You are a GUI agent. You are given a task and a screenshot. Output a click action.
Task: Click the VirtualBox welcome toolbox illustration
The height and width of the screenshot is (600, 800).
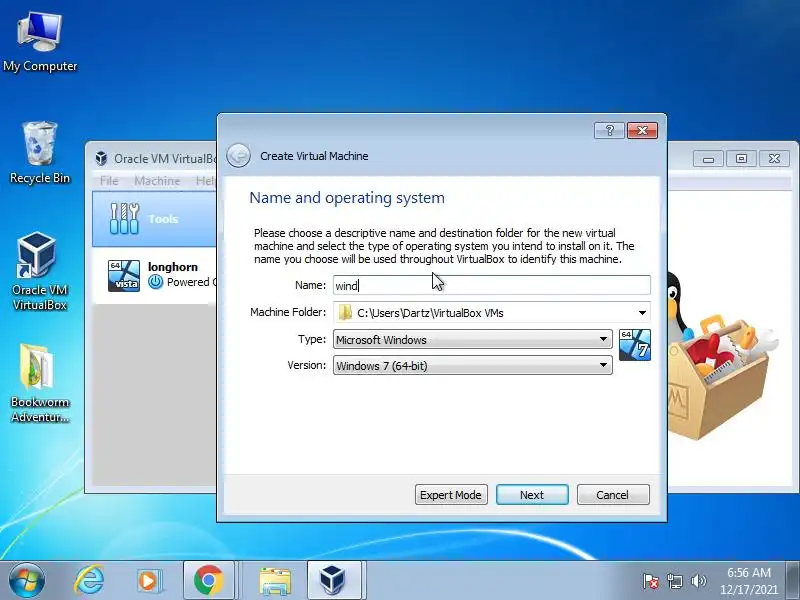tap(722, 357)
